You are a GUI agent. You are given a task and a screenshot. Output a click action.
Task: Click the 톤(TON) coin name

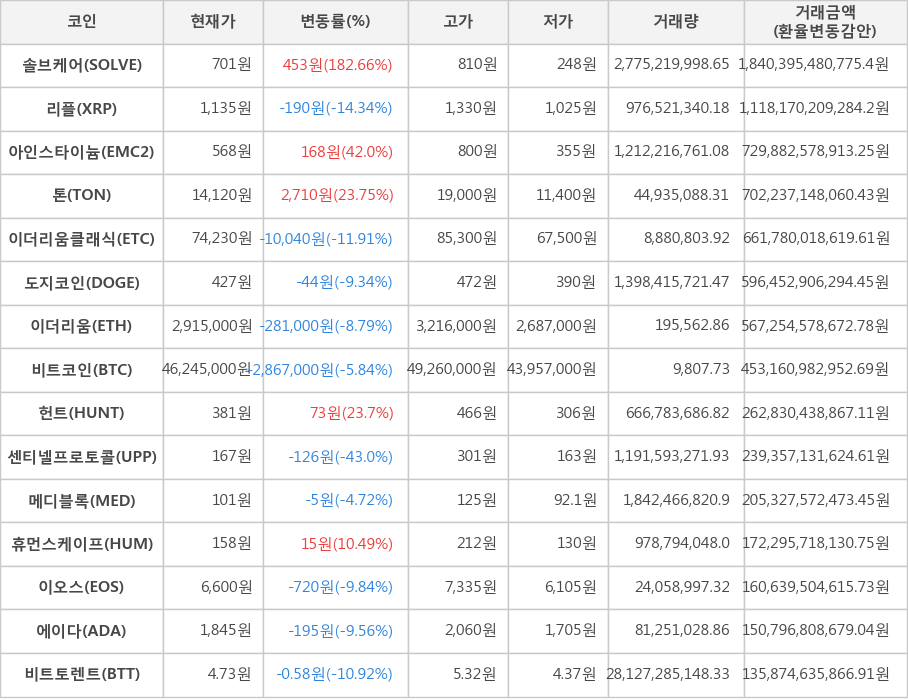(x=82, y=195)
